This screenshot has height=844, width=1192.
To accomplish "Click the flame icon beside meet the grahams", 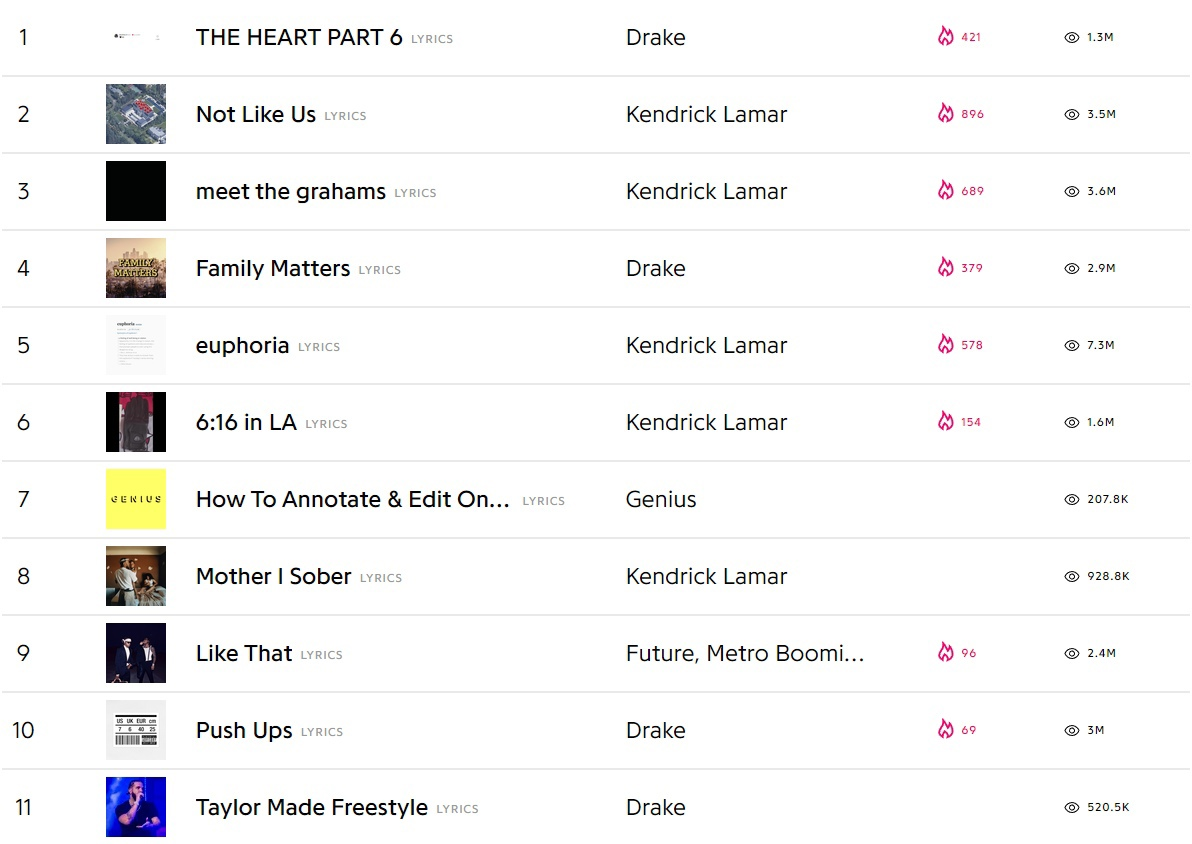I will [x=945, y=191].
